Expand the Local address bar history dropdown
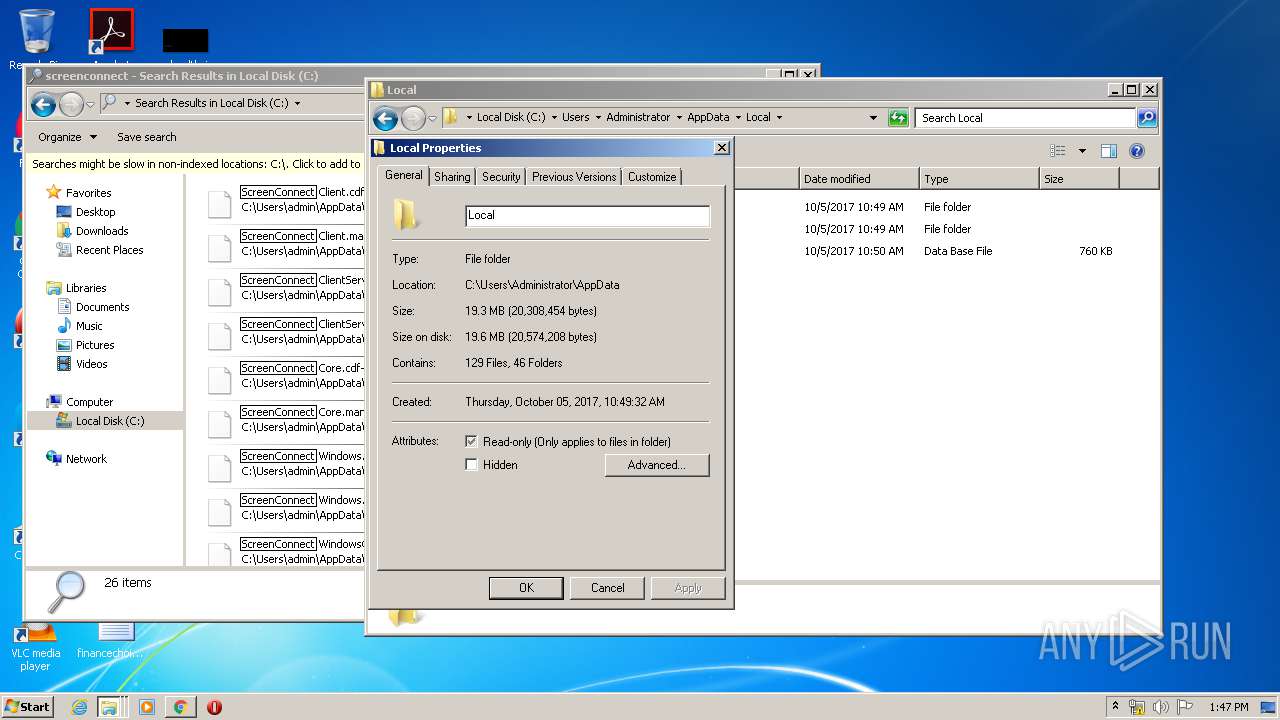1280x720 pixels. pos(874,118)
